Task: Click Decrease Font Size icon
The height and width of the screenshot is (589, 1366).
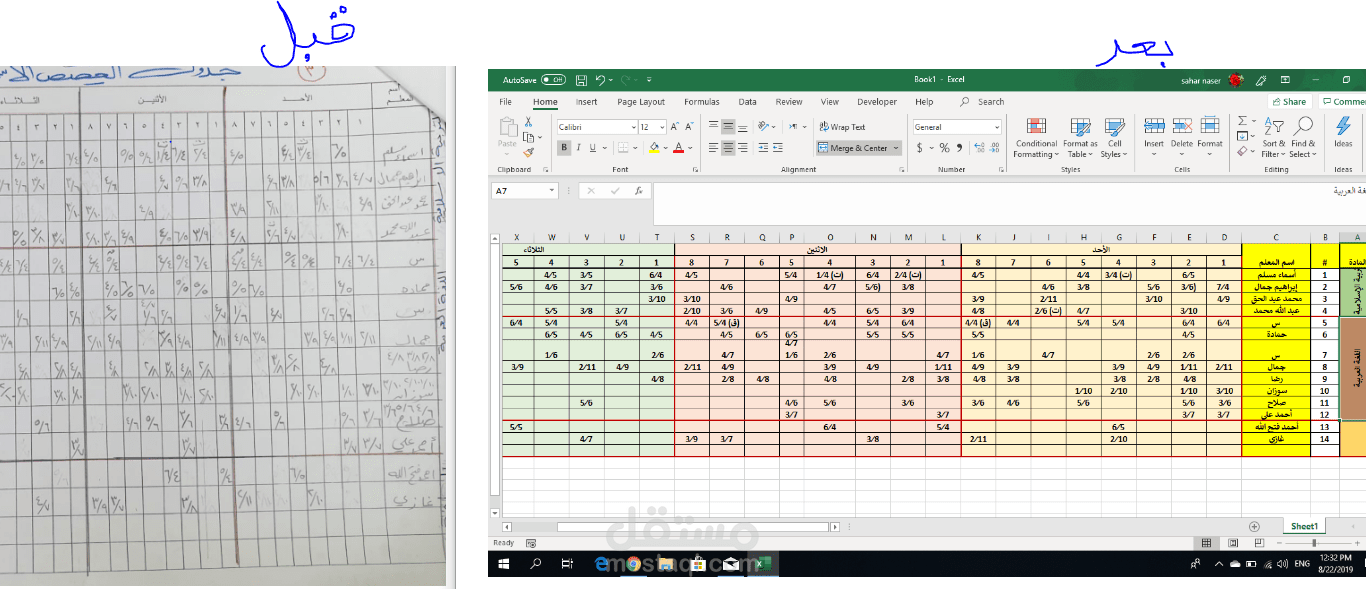Action: click(689, 127)
